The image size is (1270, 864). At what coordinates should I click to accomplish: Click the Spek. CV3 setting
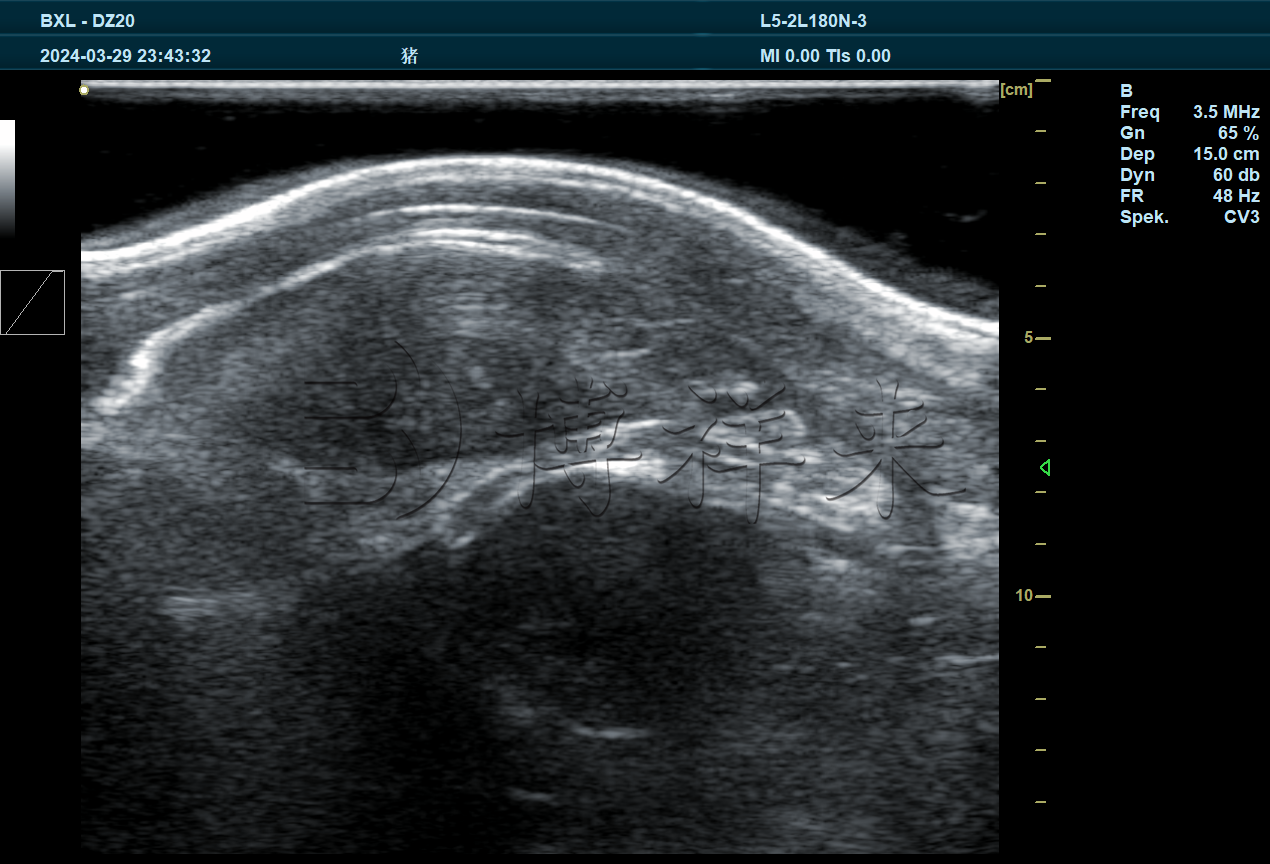(x=1189, y=217)
